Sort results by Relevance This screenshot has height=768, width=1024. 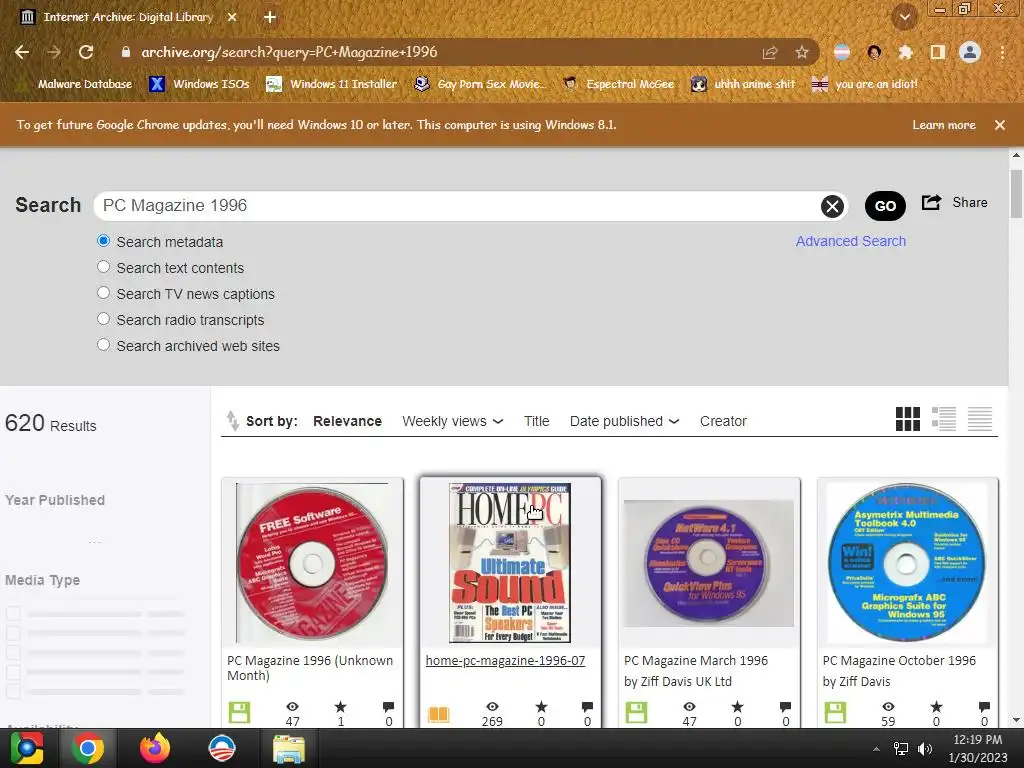(347, 421)
